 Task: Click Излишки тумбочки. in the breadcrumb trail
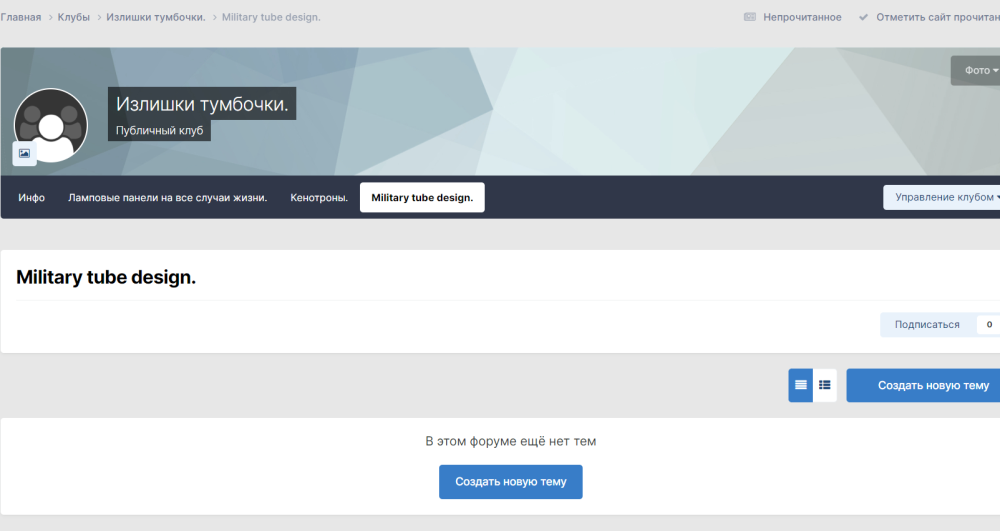point(156,17)
